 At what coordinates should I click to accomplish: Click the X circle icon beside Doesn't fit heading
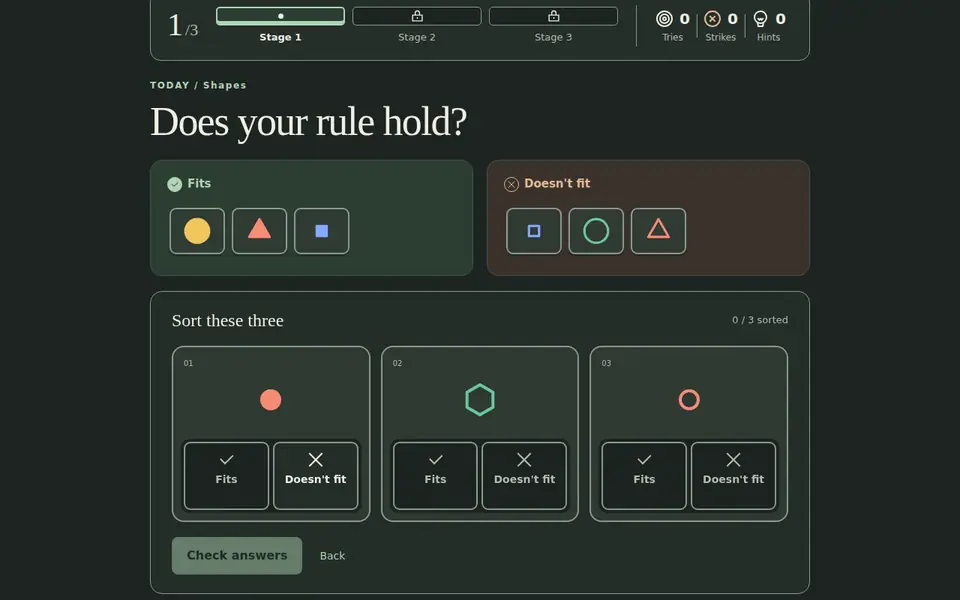point(511,184)
